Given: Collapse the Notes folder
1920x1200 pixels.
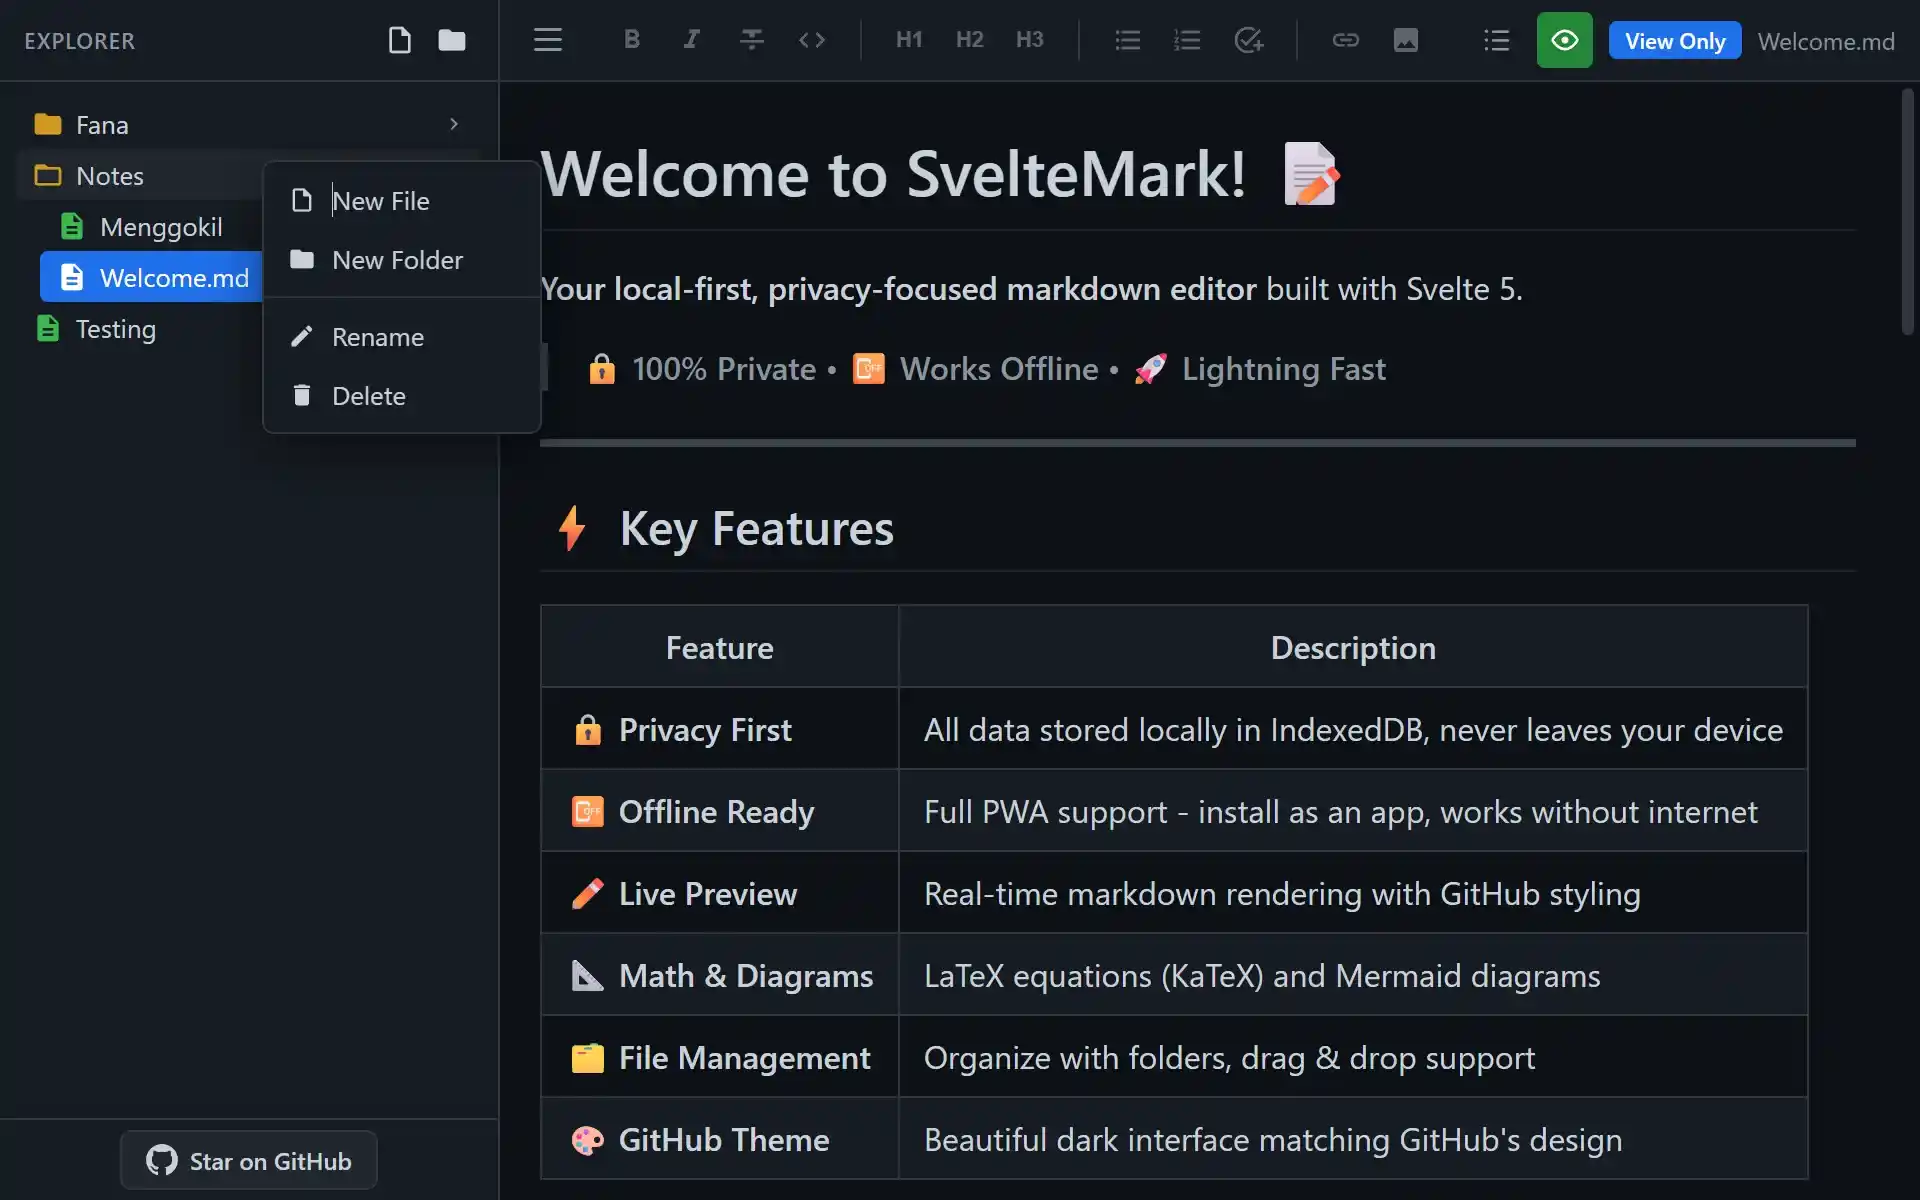Looking at the screenshot, I should click(x=110, y=175).
